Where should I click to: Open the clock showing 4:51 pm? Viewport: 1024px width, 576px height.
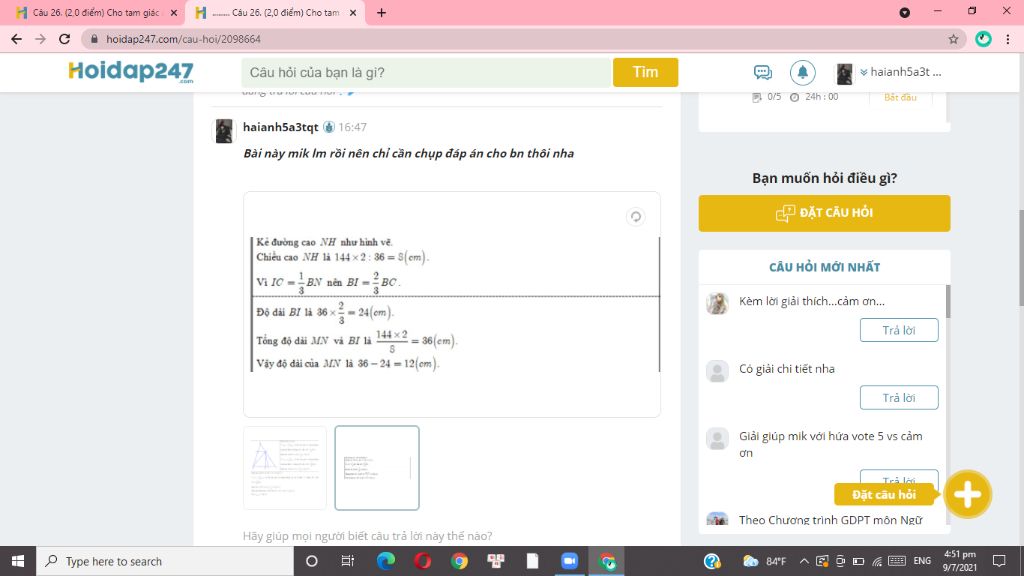[960, 561]
